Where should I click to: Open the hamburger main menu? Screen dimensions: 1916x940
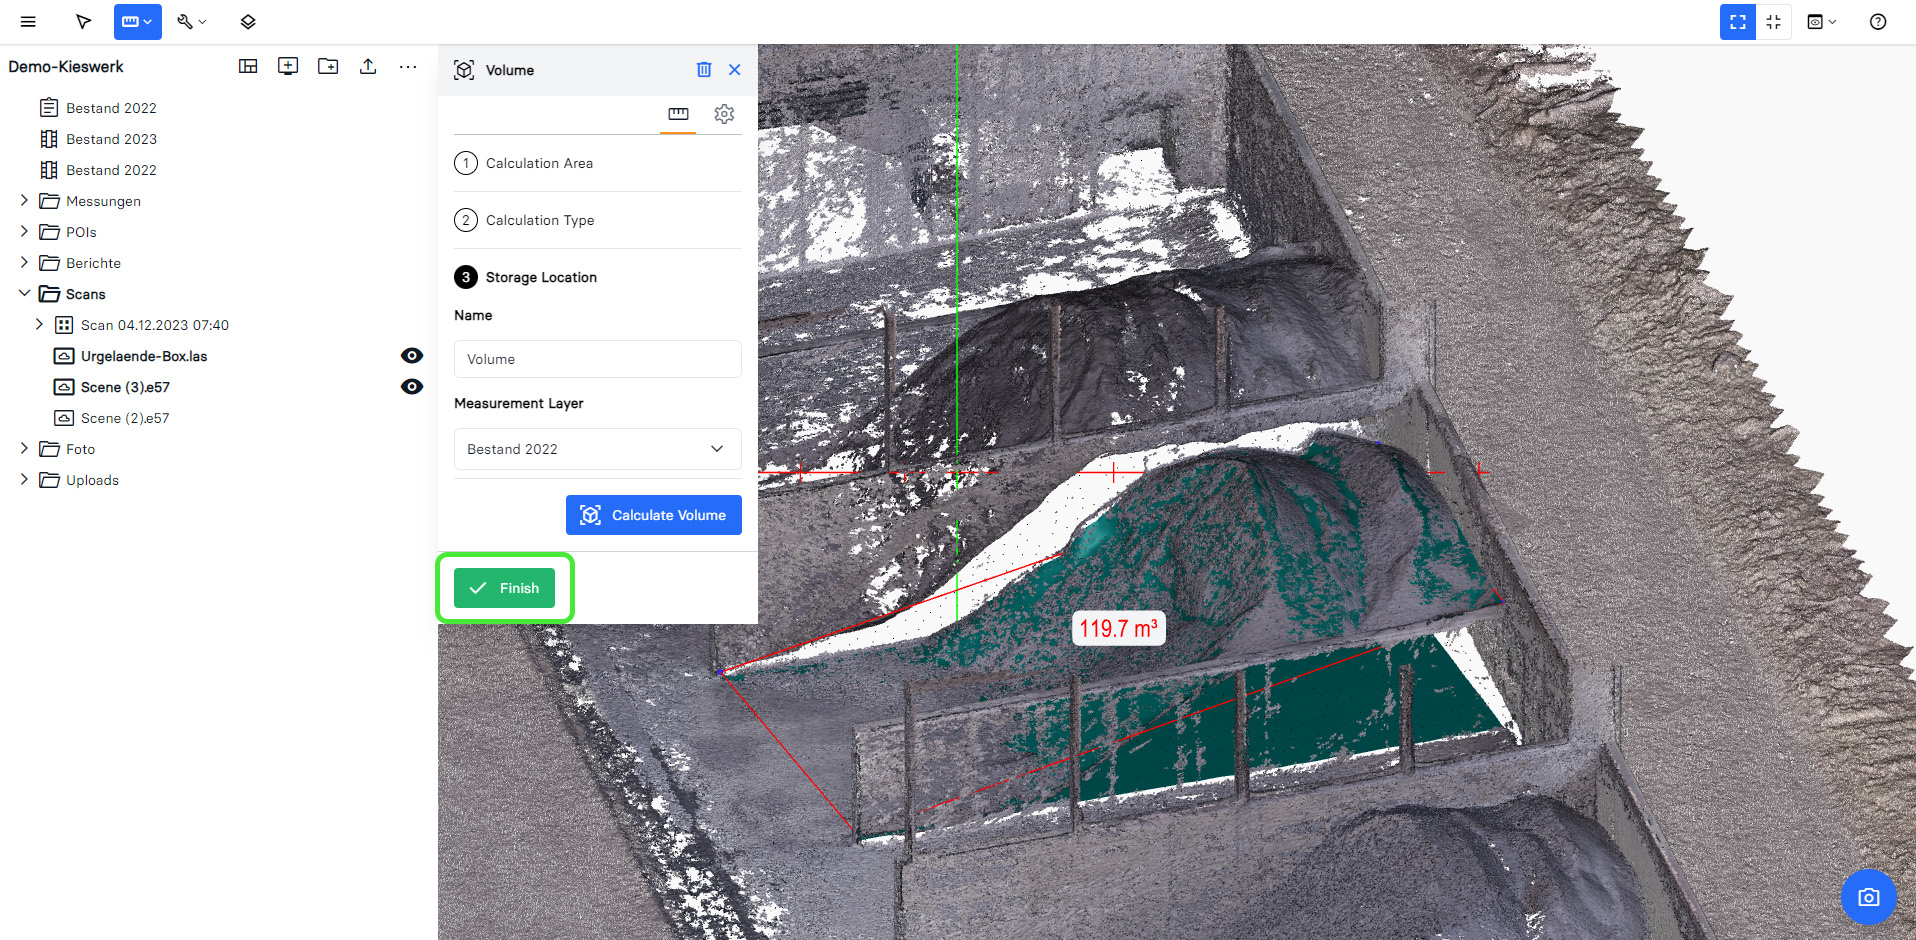[28, 22]
